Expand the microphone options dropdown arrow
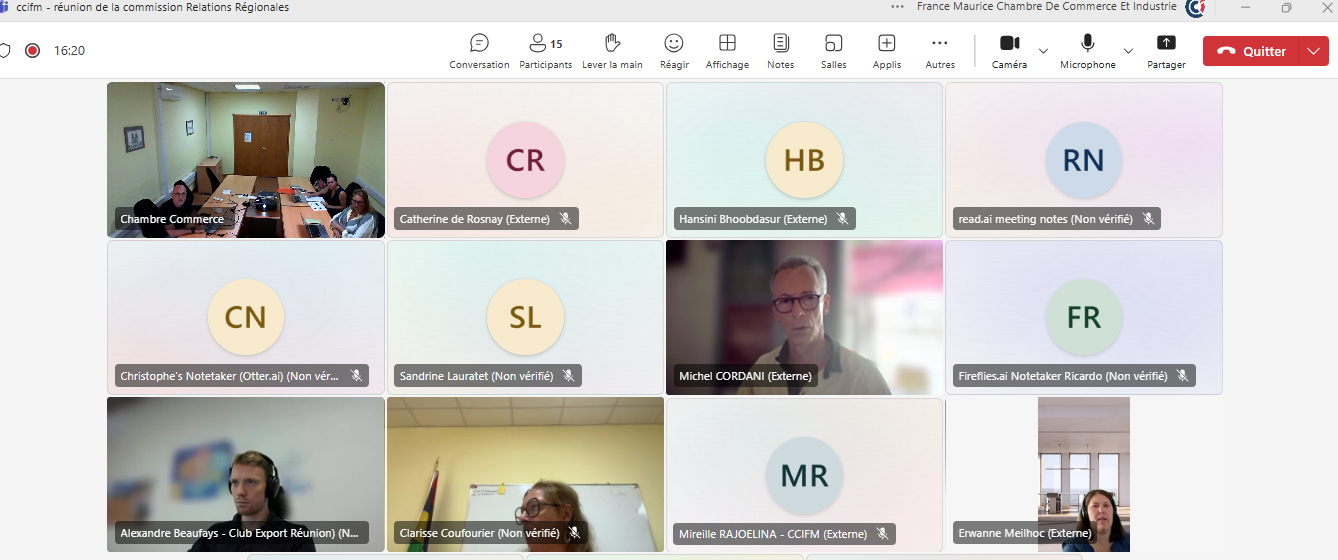1338x560 pixels. (1128, 51)
